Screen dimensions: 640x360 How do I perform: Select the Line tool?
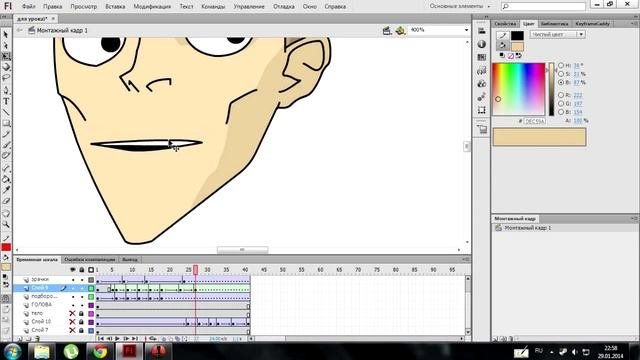(x=6, y=112)
